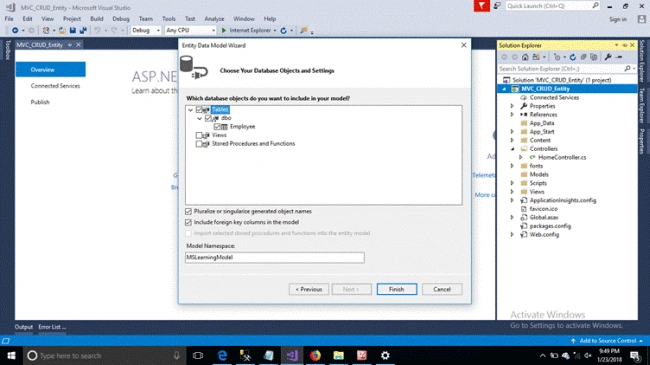Image resolution: width=650 pixels, height=365 pixels.
Task: Collapse the Tables tree node
Action: [190, 110]
